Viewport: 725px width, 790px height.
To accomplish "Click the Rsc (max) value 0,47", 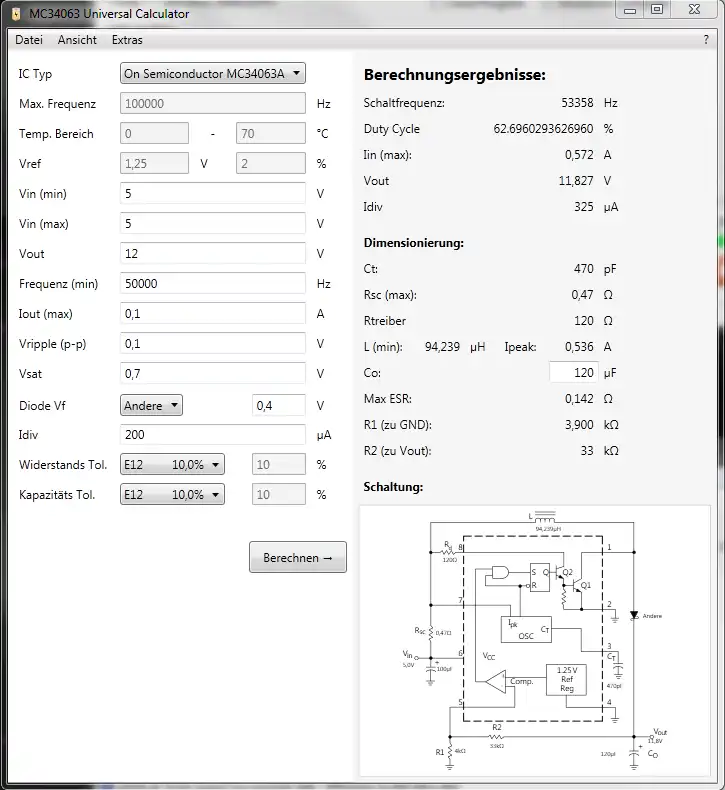I will tap(582, 295).
